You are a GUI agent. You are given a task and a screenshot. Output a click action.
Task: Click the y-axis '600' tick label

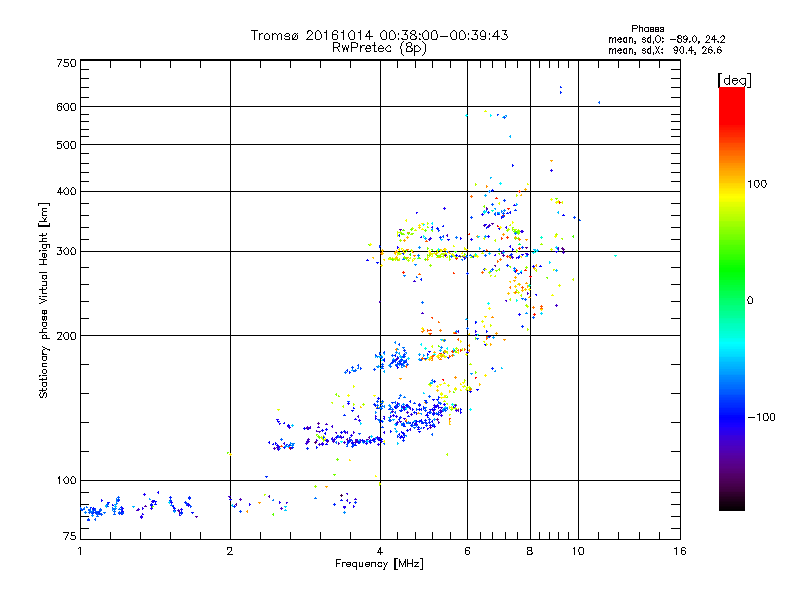[x=67, y=107]
